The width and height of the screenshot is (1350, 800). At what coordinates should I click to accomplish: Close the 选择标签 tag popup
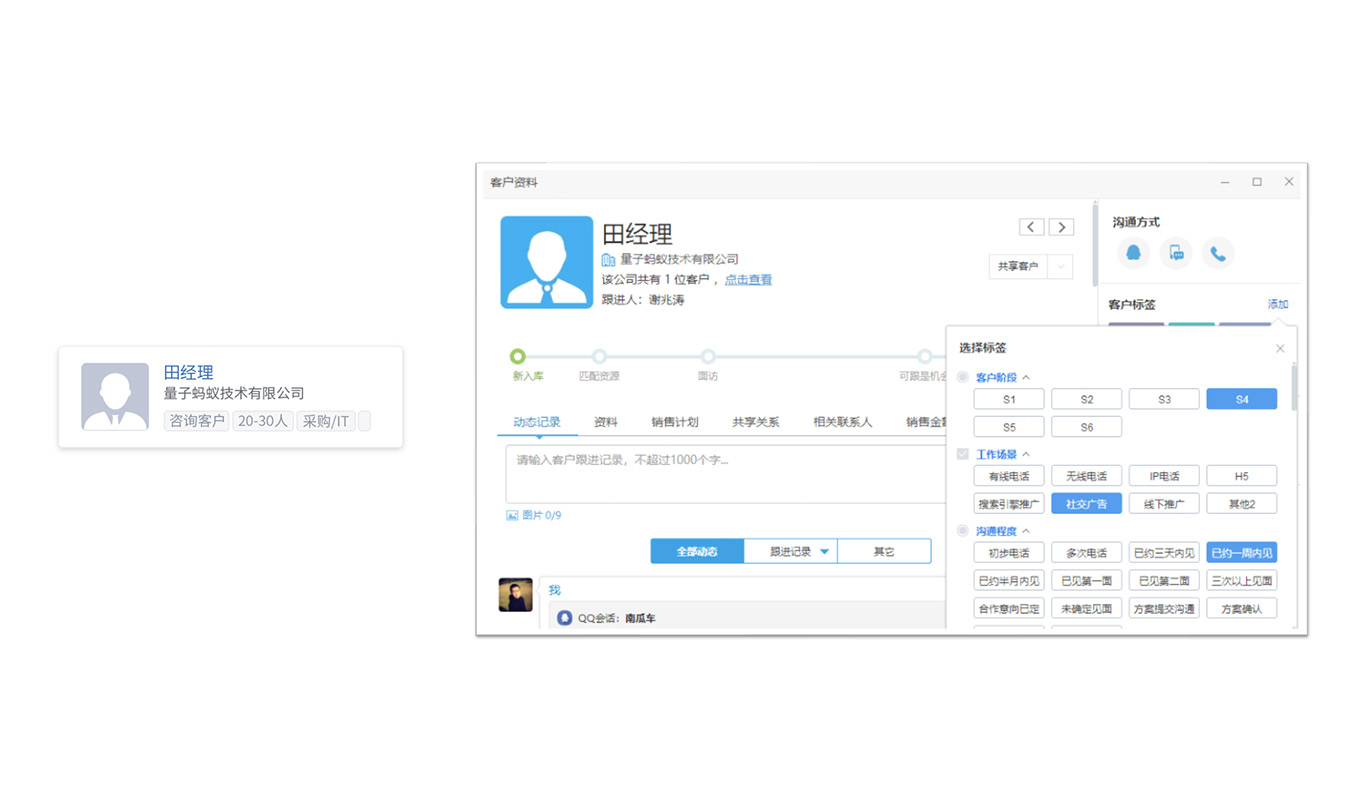coord(1280,348)
